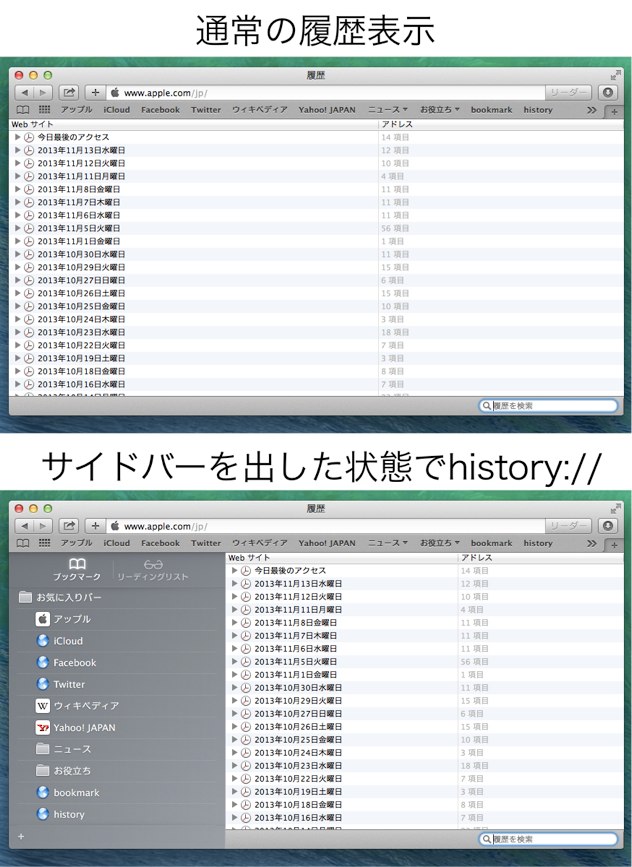Image resolution: width=632 pixels, height=867 pixels.
Task: Open the Top Sites grid icon in the window without sidebar
Action: [x=44, y=109]
